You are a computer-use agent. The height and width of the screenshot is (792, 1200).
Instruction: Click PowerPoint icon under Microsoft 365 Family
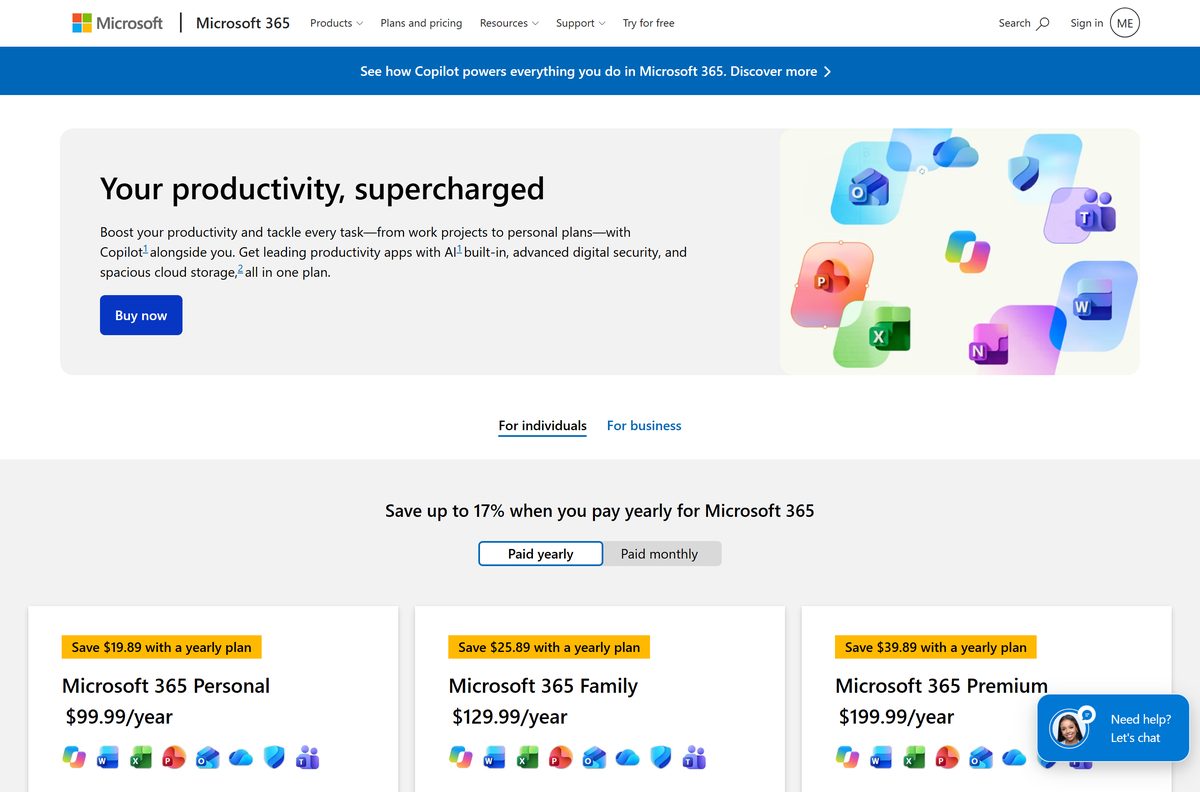[x=561, y=757]
